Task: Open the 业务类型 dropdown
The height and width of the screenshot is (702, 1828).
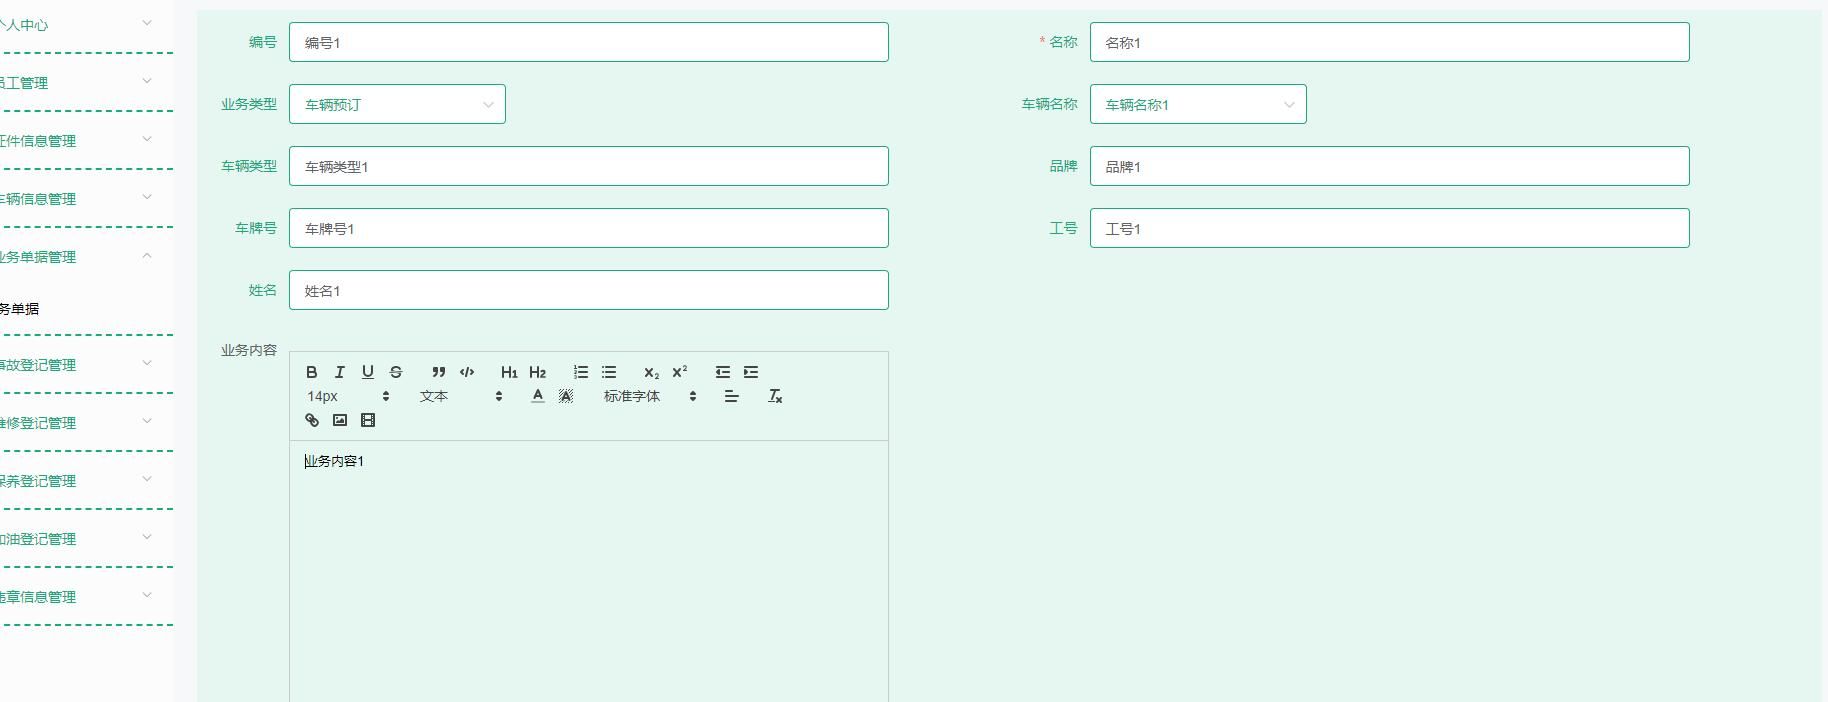Action: coord(397,104)
